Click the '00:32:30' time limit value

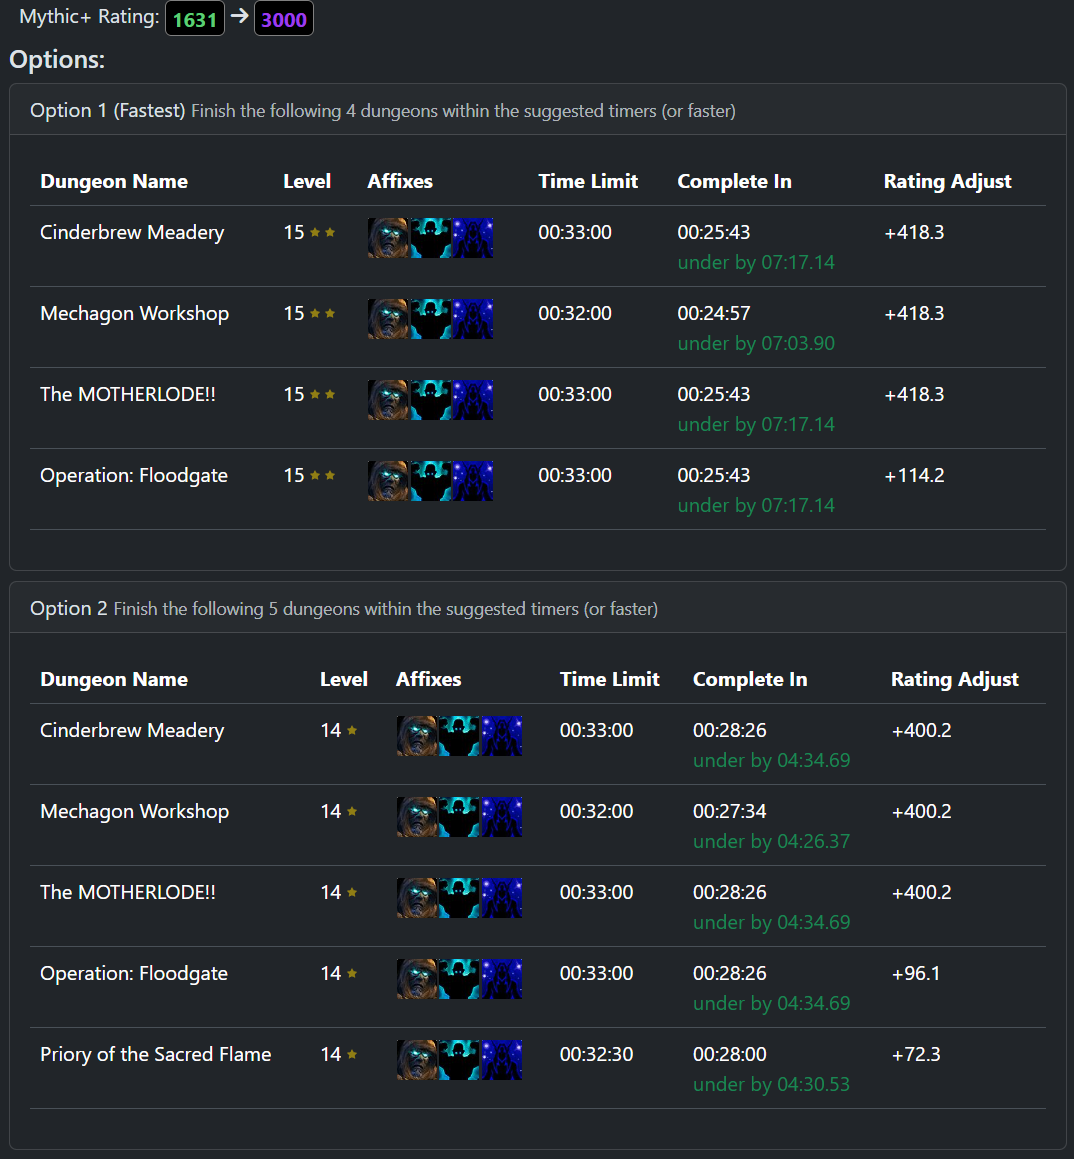597,1055
